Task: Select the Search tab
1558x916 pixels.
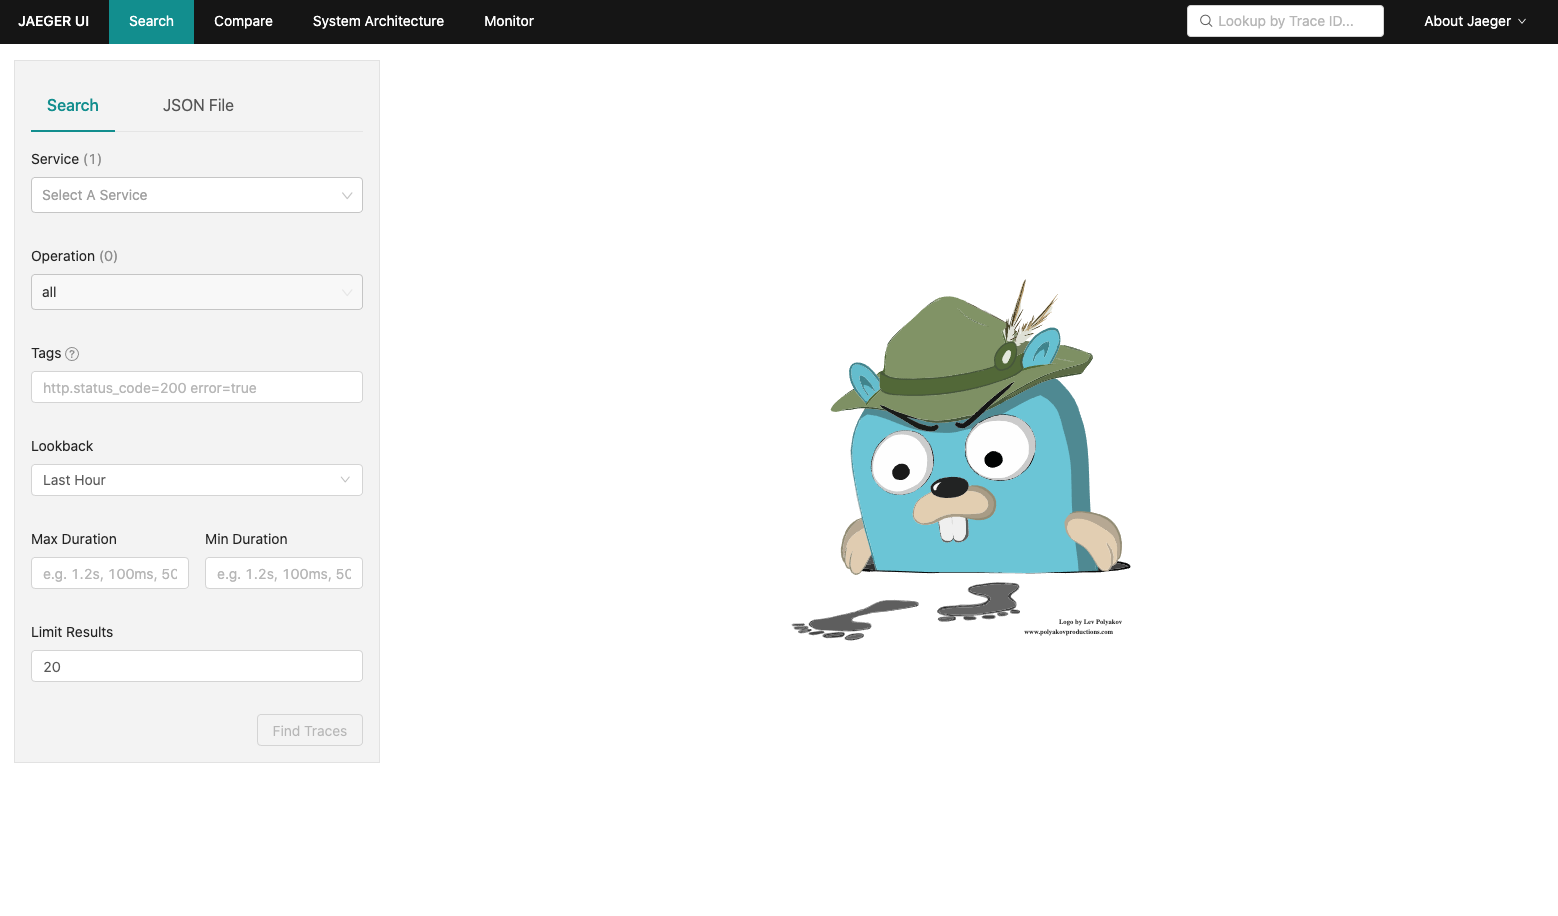Action: (x=72, y=105)
